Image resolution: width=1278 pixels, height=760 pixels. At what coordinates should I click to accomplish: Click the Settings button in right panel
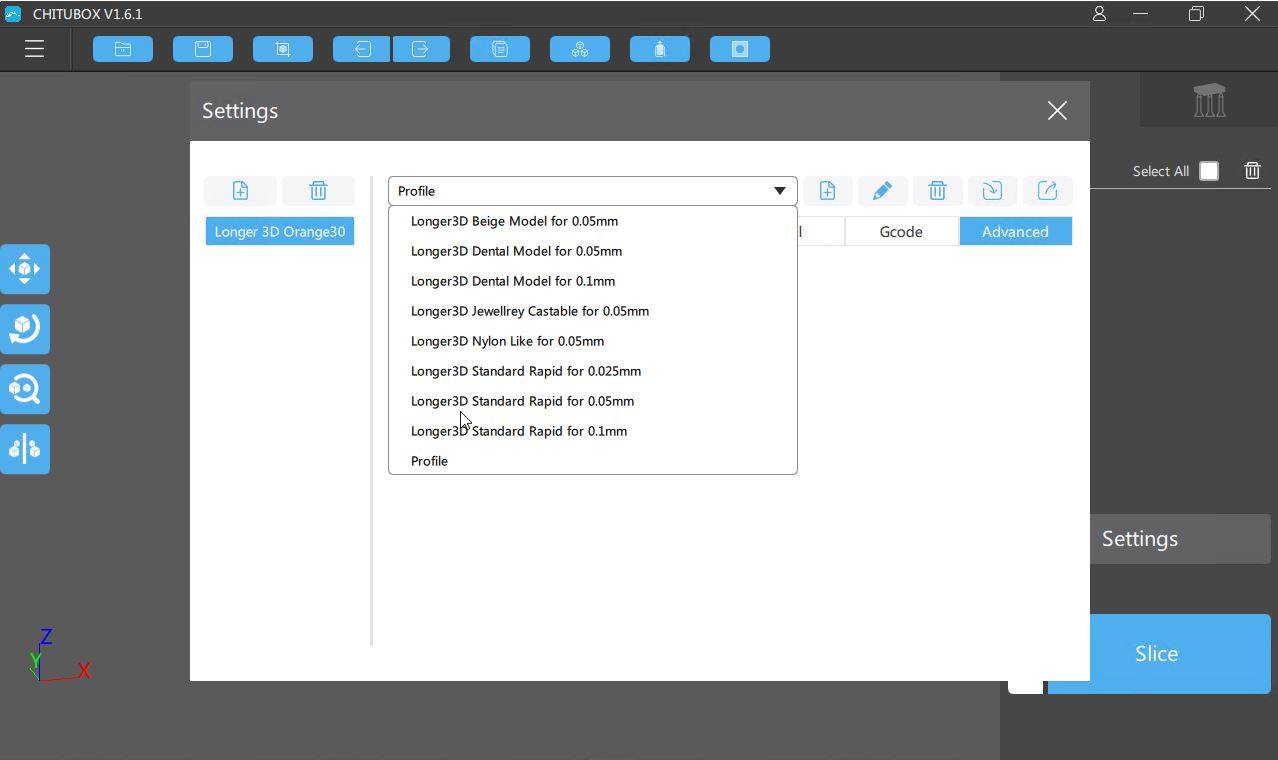click(1180, 539)
